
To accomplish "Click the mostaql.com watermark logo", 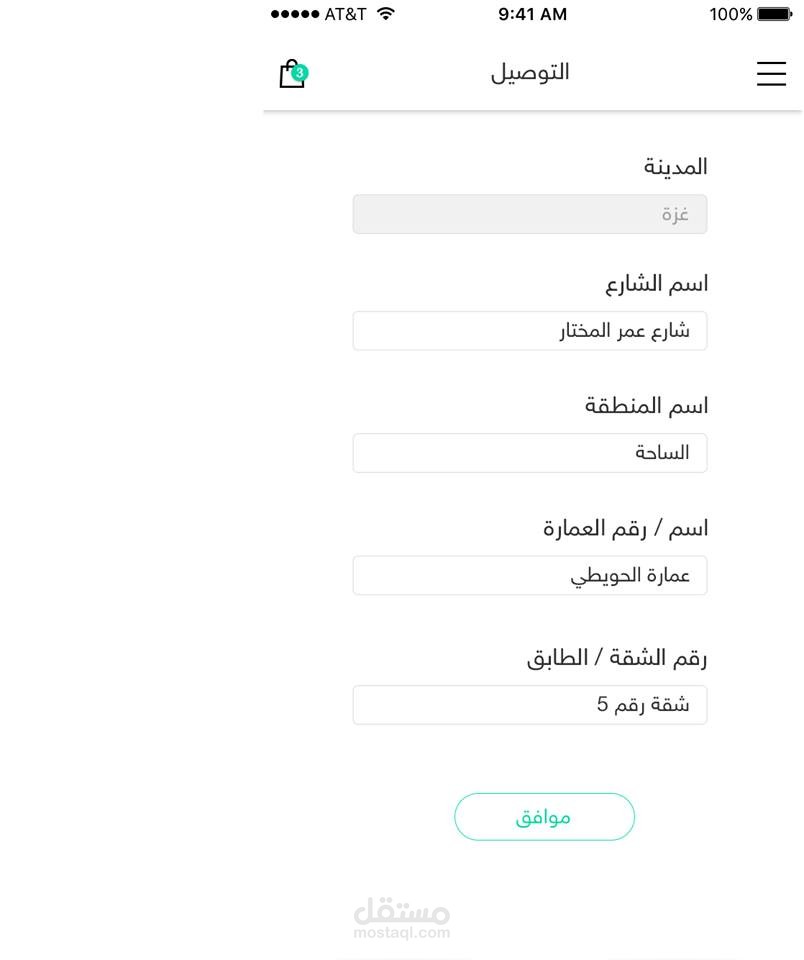I will (402, 917).
